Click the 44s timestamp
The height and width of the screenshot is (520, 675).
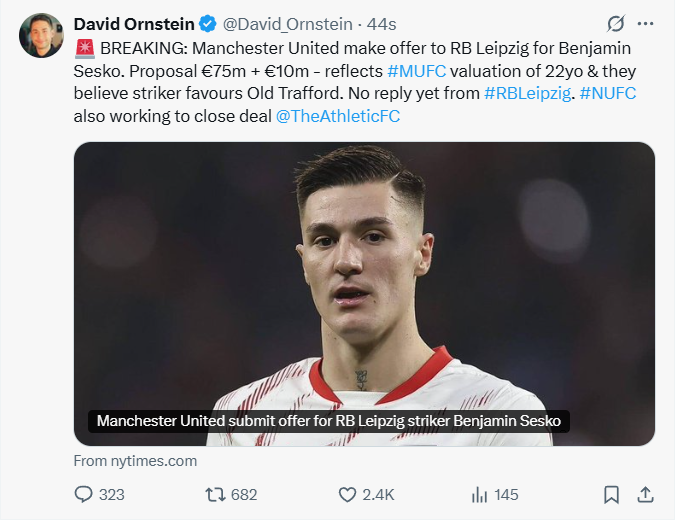coord(383,24)
